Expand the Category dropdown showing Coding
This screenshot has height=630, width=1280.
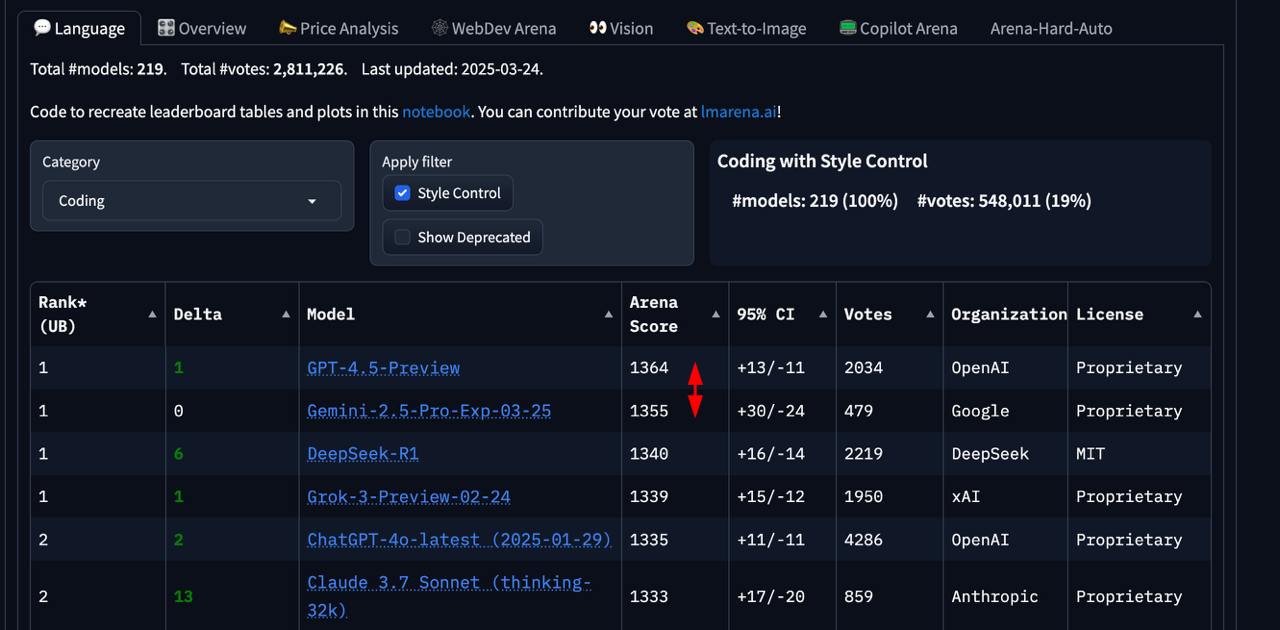coord(191,201)
